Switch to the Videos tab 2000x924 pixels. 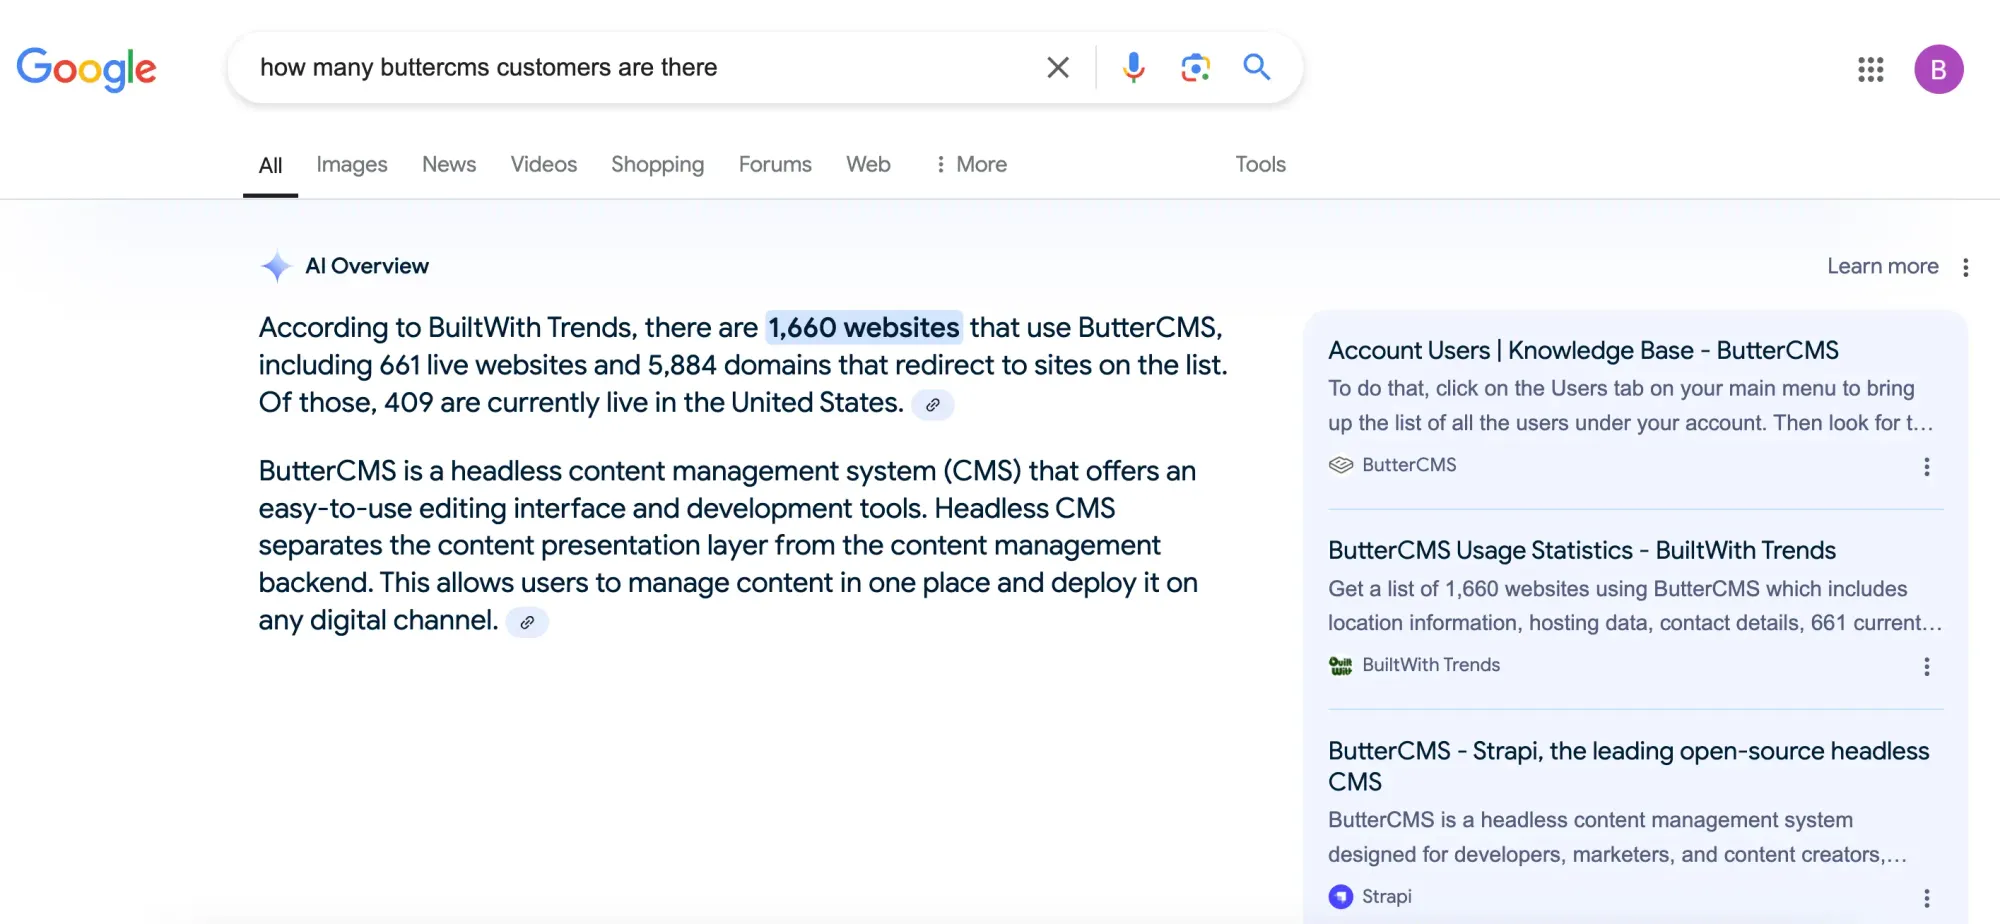[544, 164]
